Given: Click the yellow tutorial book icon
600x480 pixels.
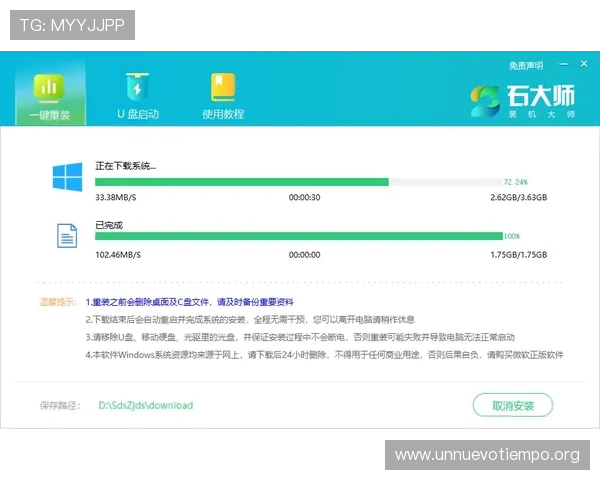Looking at the screenshot, I should point(223,87).
